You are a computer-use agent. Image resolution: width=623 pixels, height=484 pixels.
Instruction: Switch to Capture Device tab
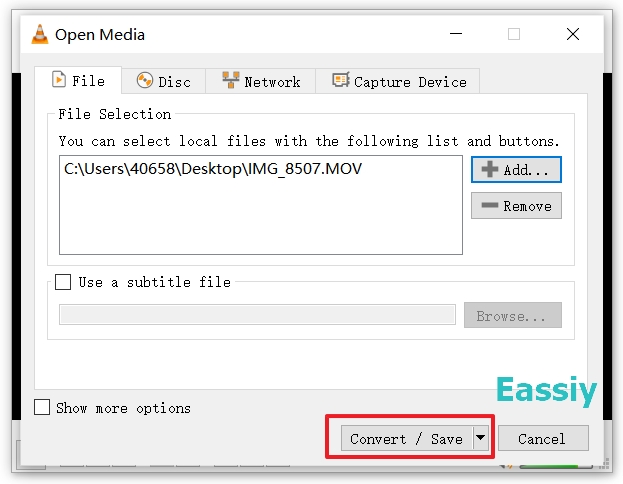(398, 81)
